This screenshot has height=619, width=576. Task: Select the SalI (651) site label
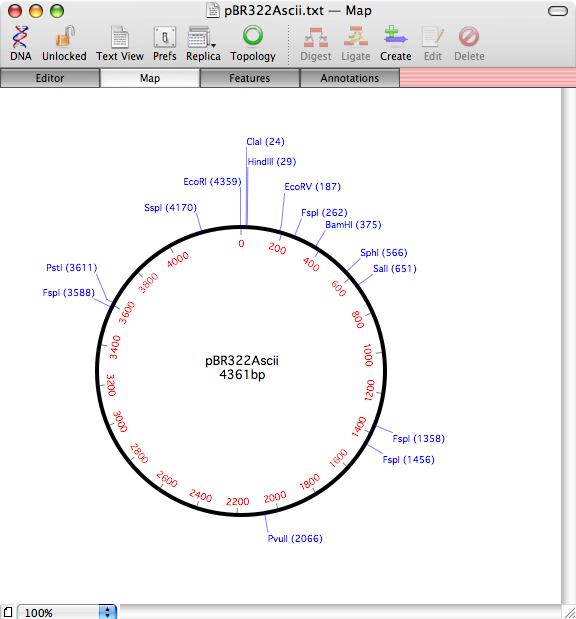pos(395,269)
